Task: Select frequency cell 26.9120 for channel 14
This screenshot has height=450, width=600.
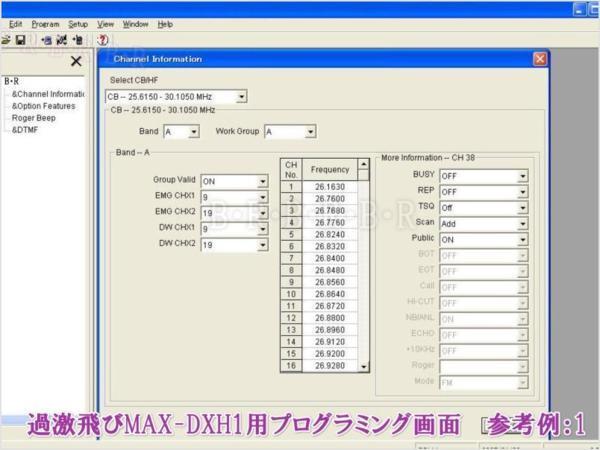Action: tap(330, 342)
